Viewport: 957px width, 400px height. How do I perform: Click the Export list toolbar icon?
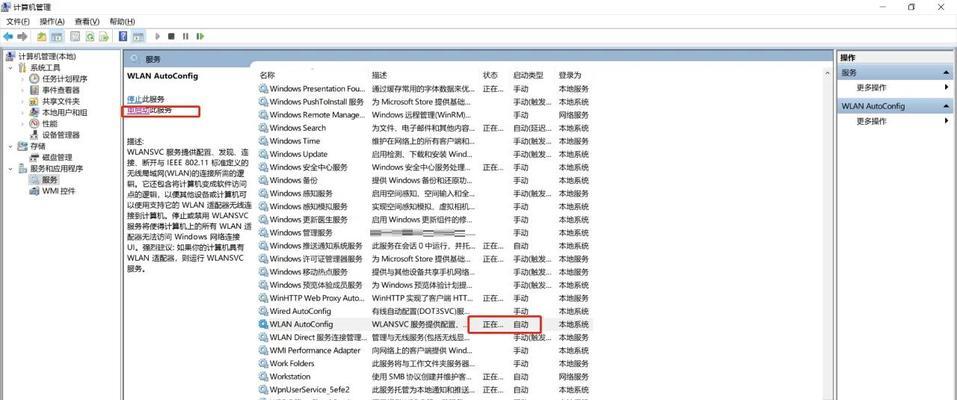[104, 37]
